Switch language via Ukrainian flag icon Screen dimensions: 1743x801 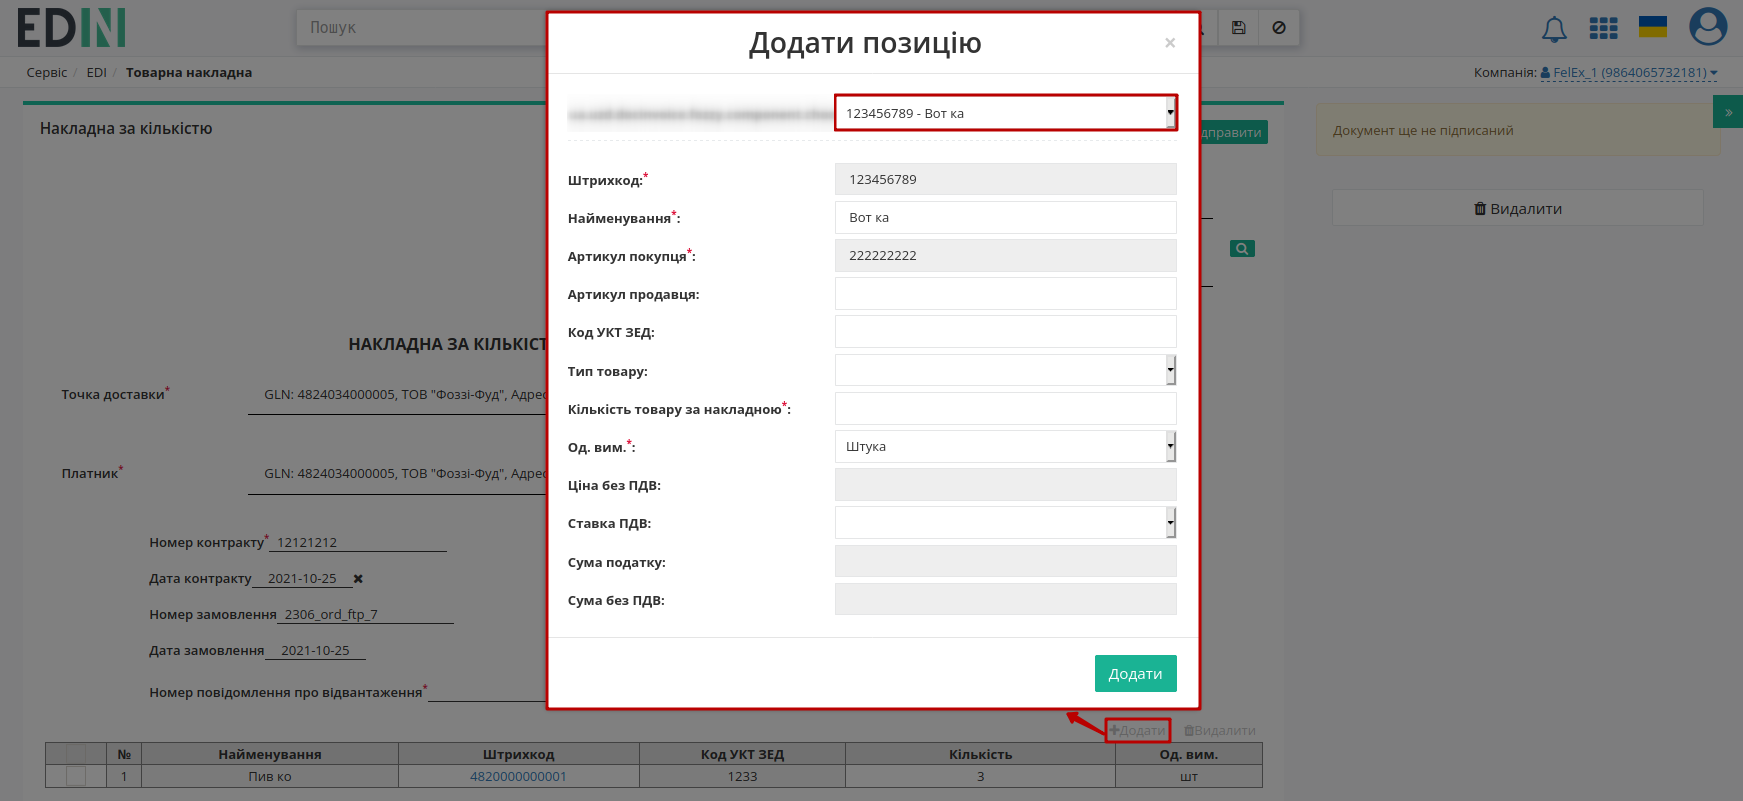click(x=1653, y=27)
